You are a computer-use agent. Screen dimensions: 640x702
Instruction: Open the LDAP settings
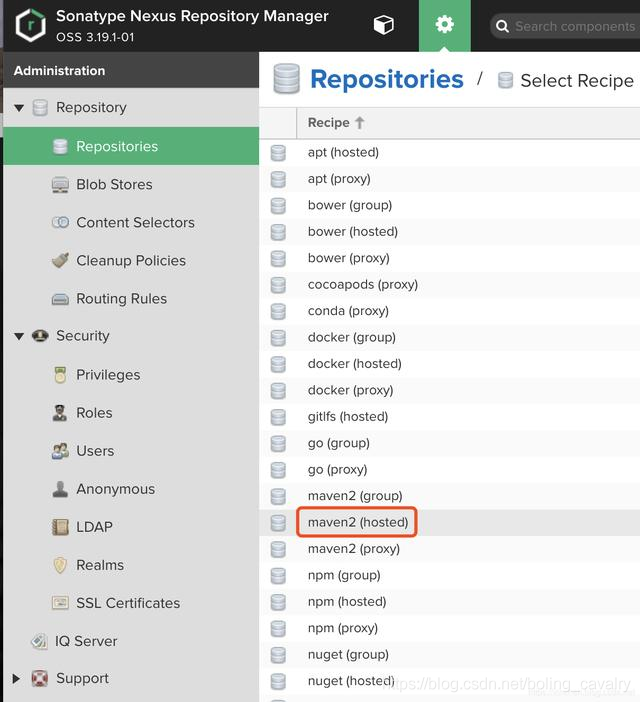pyautogui.click(x=94, y=527)
